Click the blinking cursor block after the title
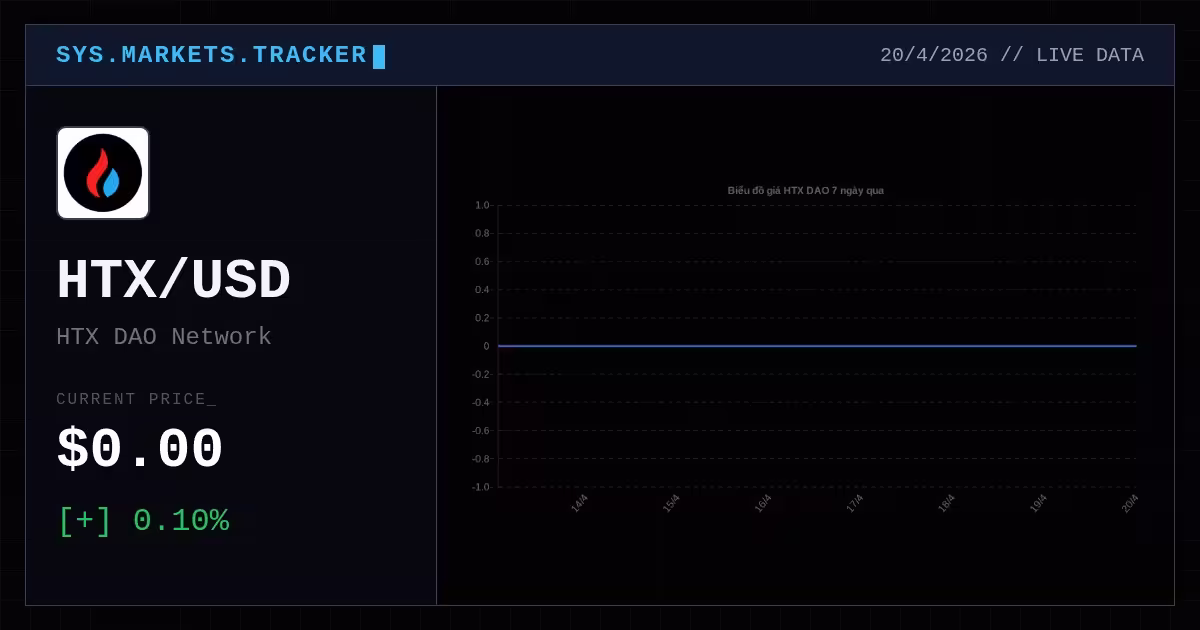 pyautogui.click(x=379, y=57)
